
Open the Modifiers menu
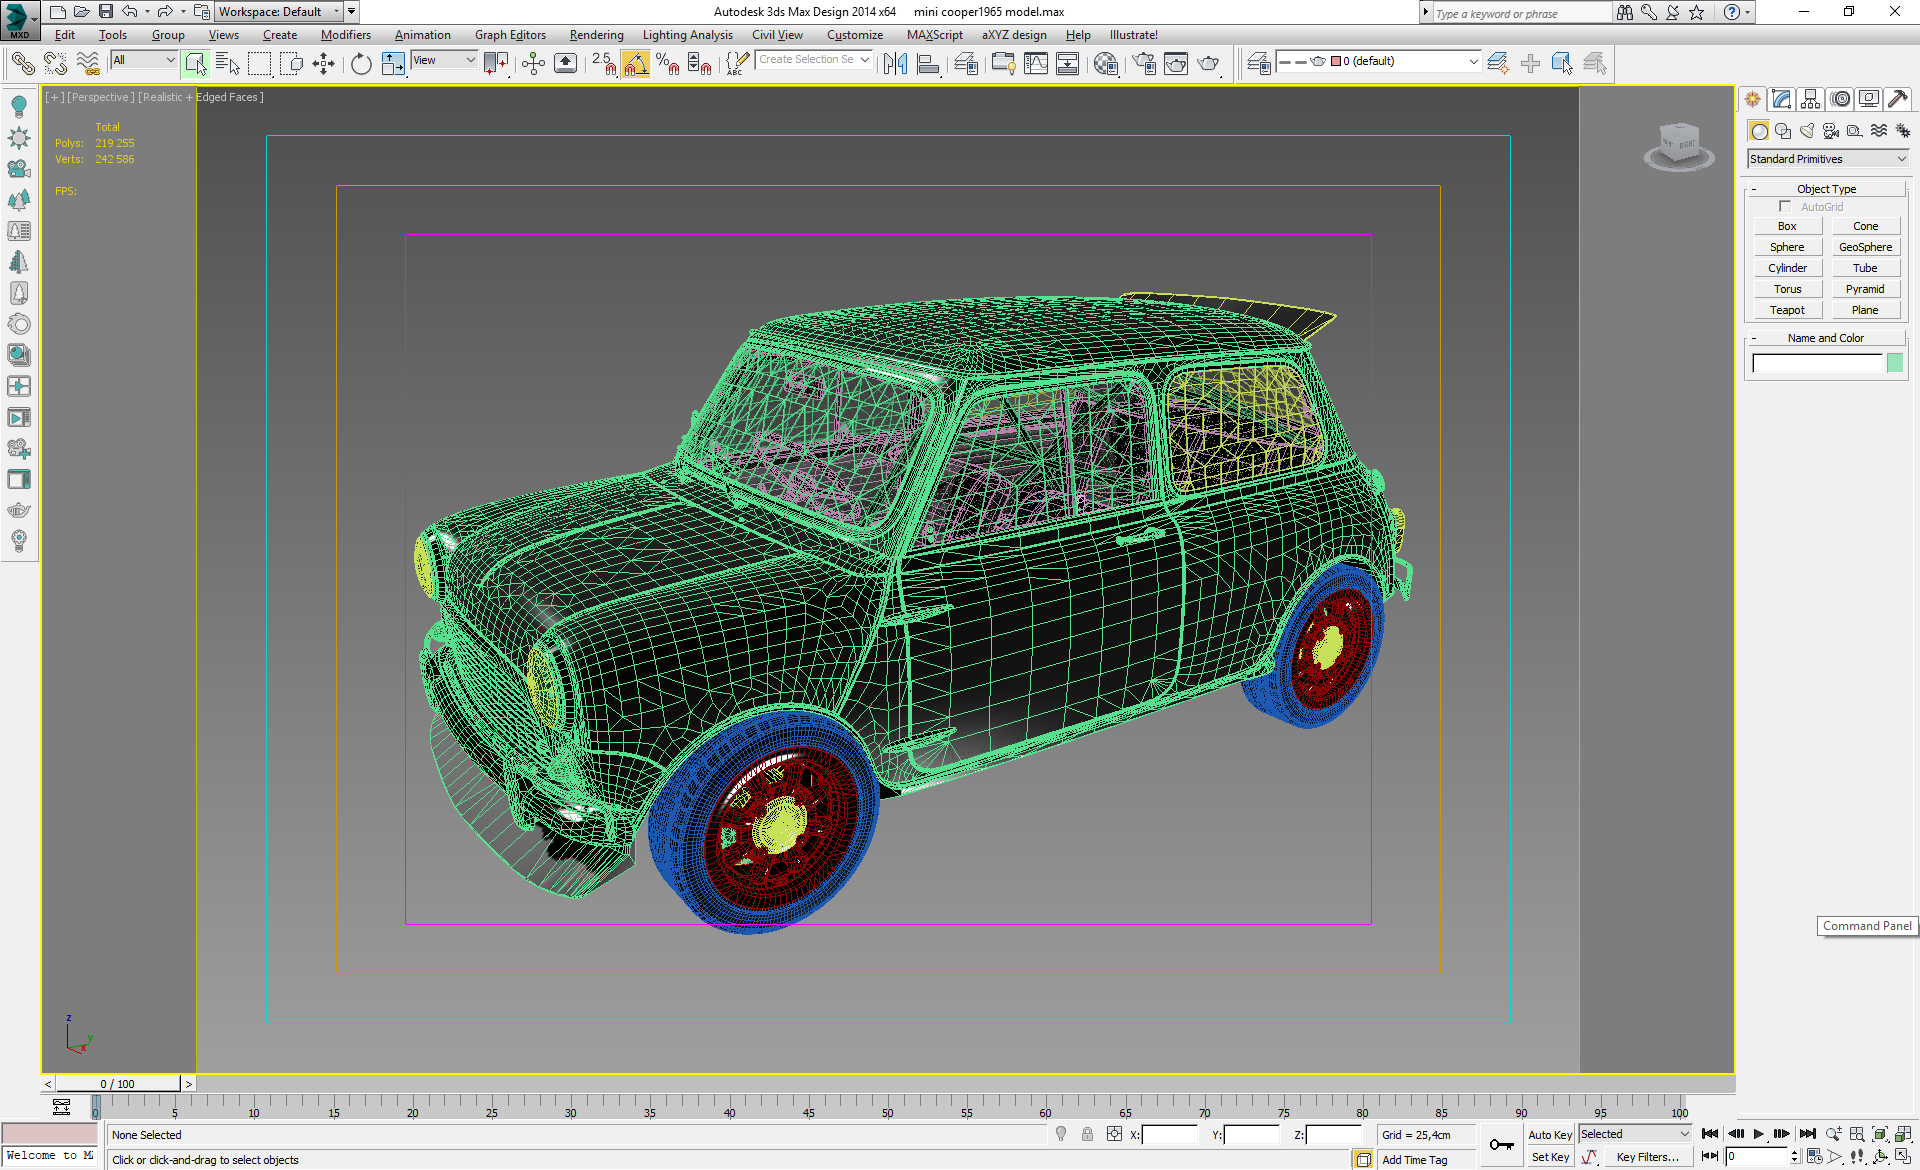pyautogui.click(x=345, y=35)
